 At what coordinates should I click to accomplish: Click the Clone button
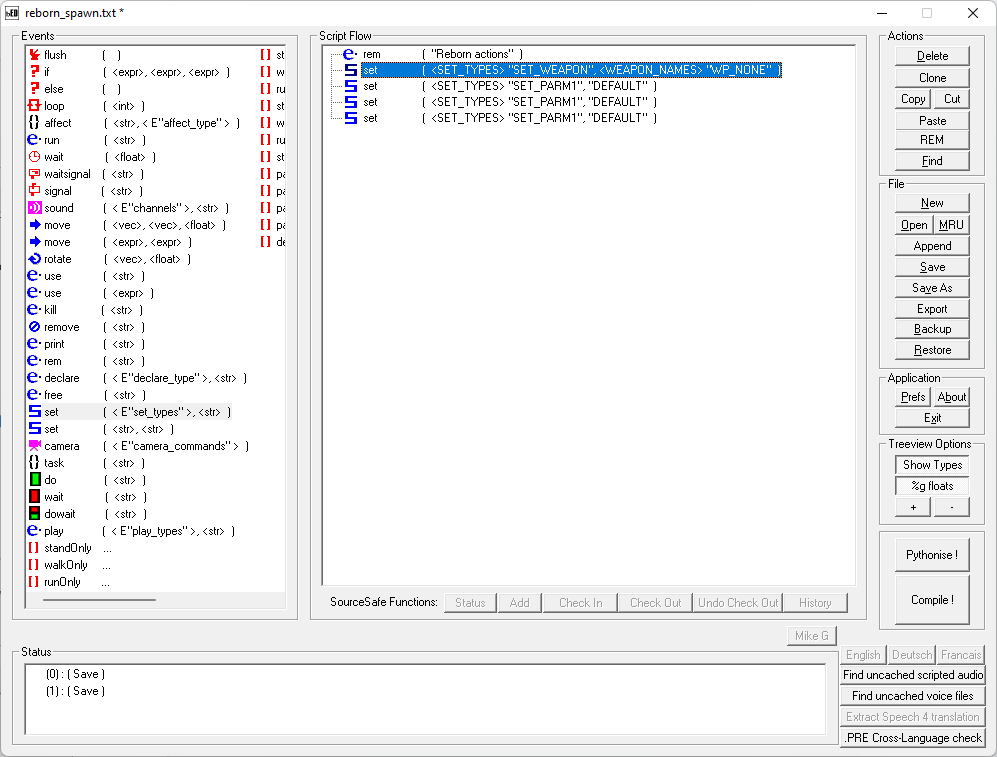(x=932, y=78)
